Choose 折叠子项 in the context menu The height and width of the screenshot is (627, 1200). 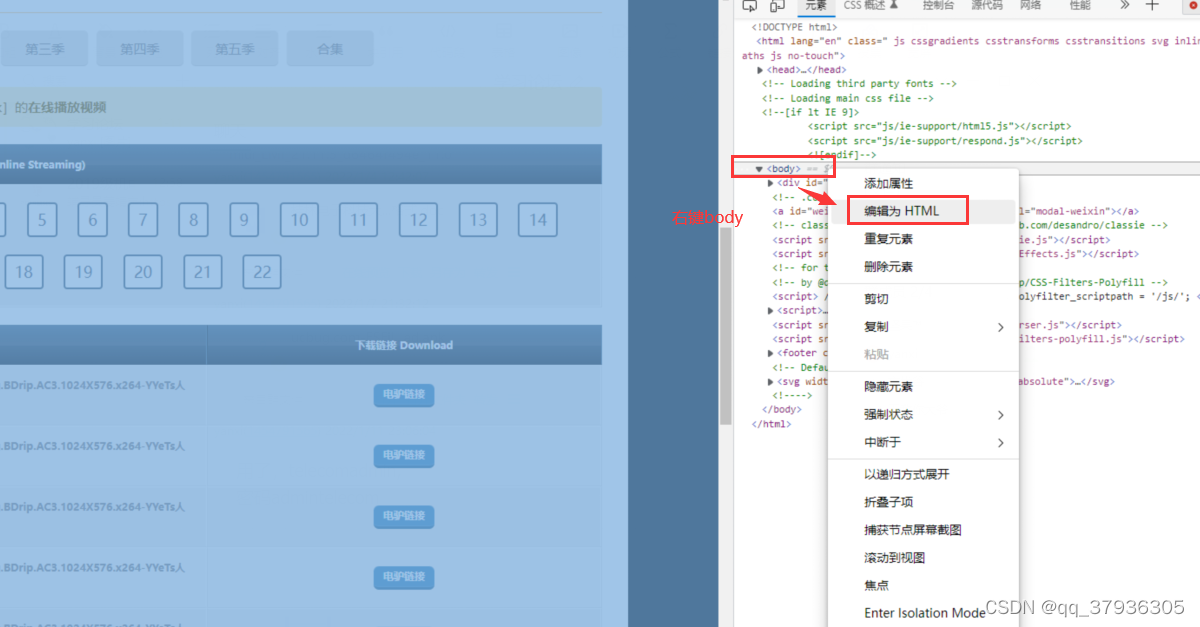coord(923,502)
